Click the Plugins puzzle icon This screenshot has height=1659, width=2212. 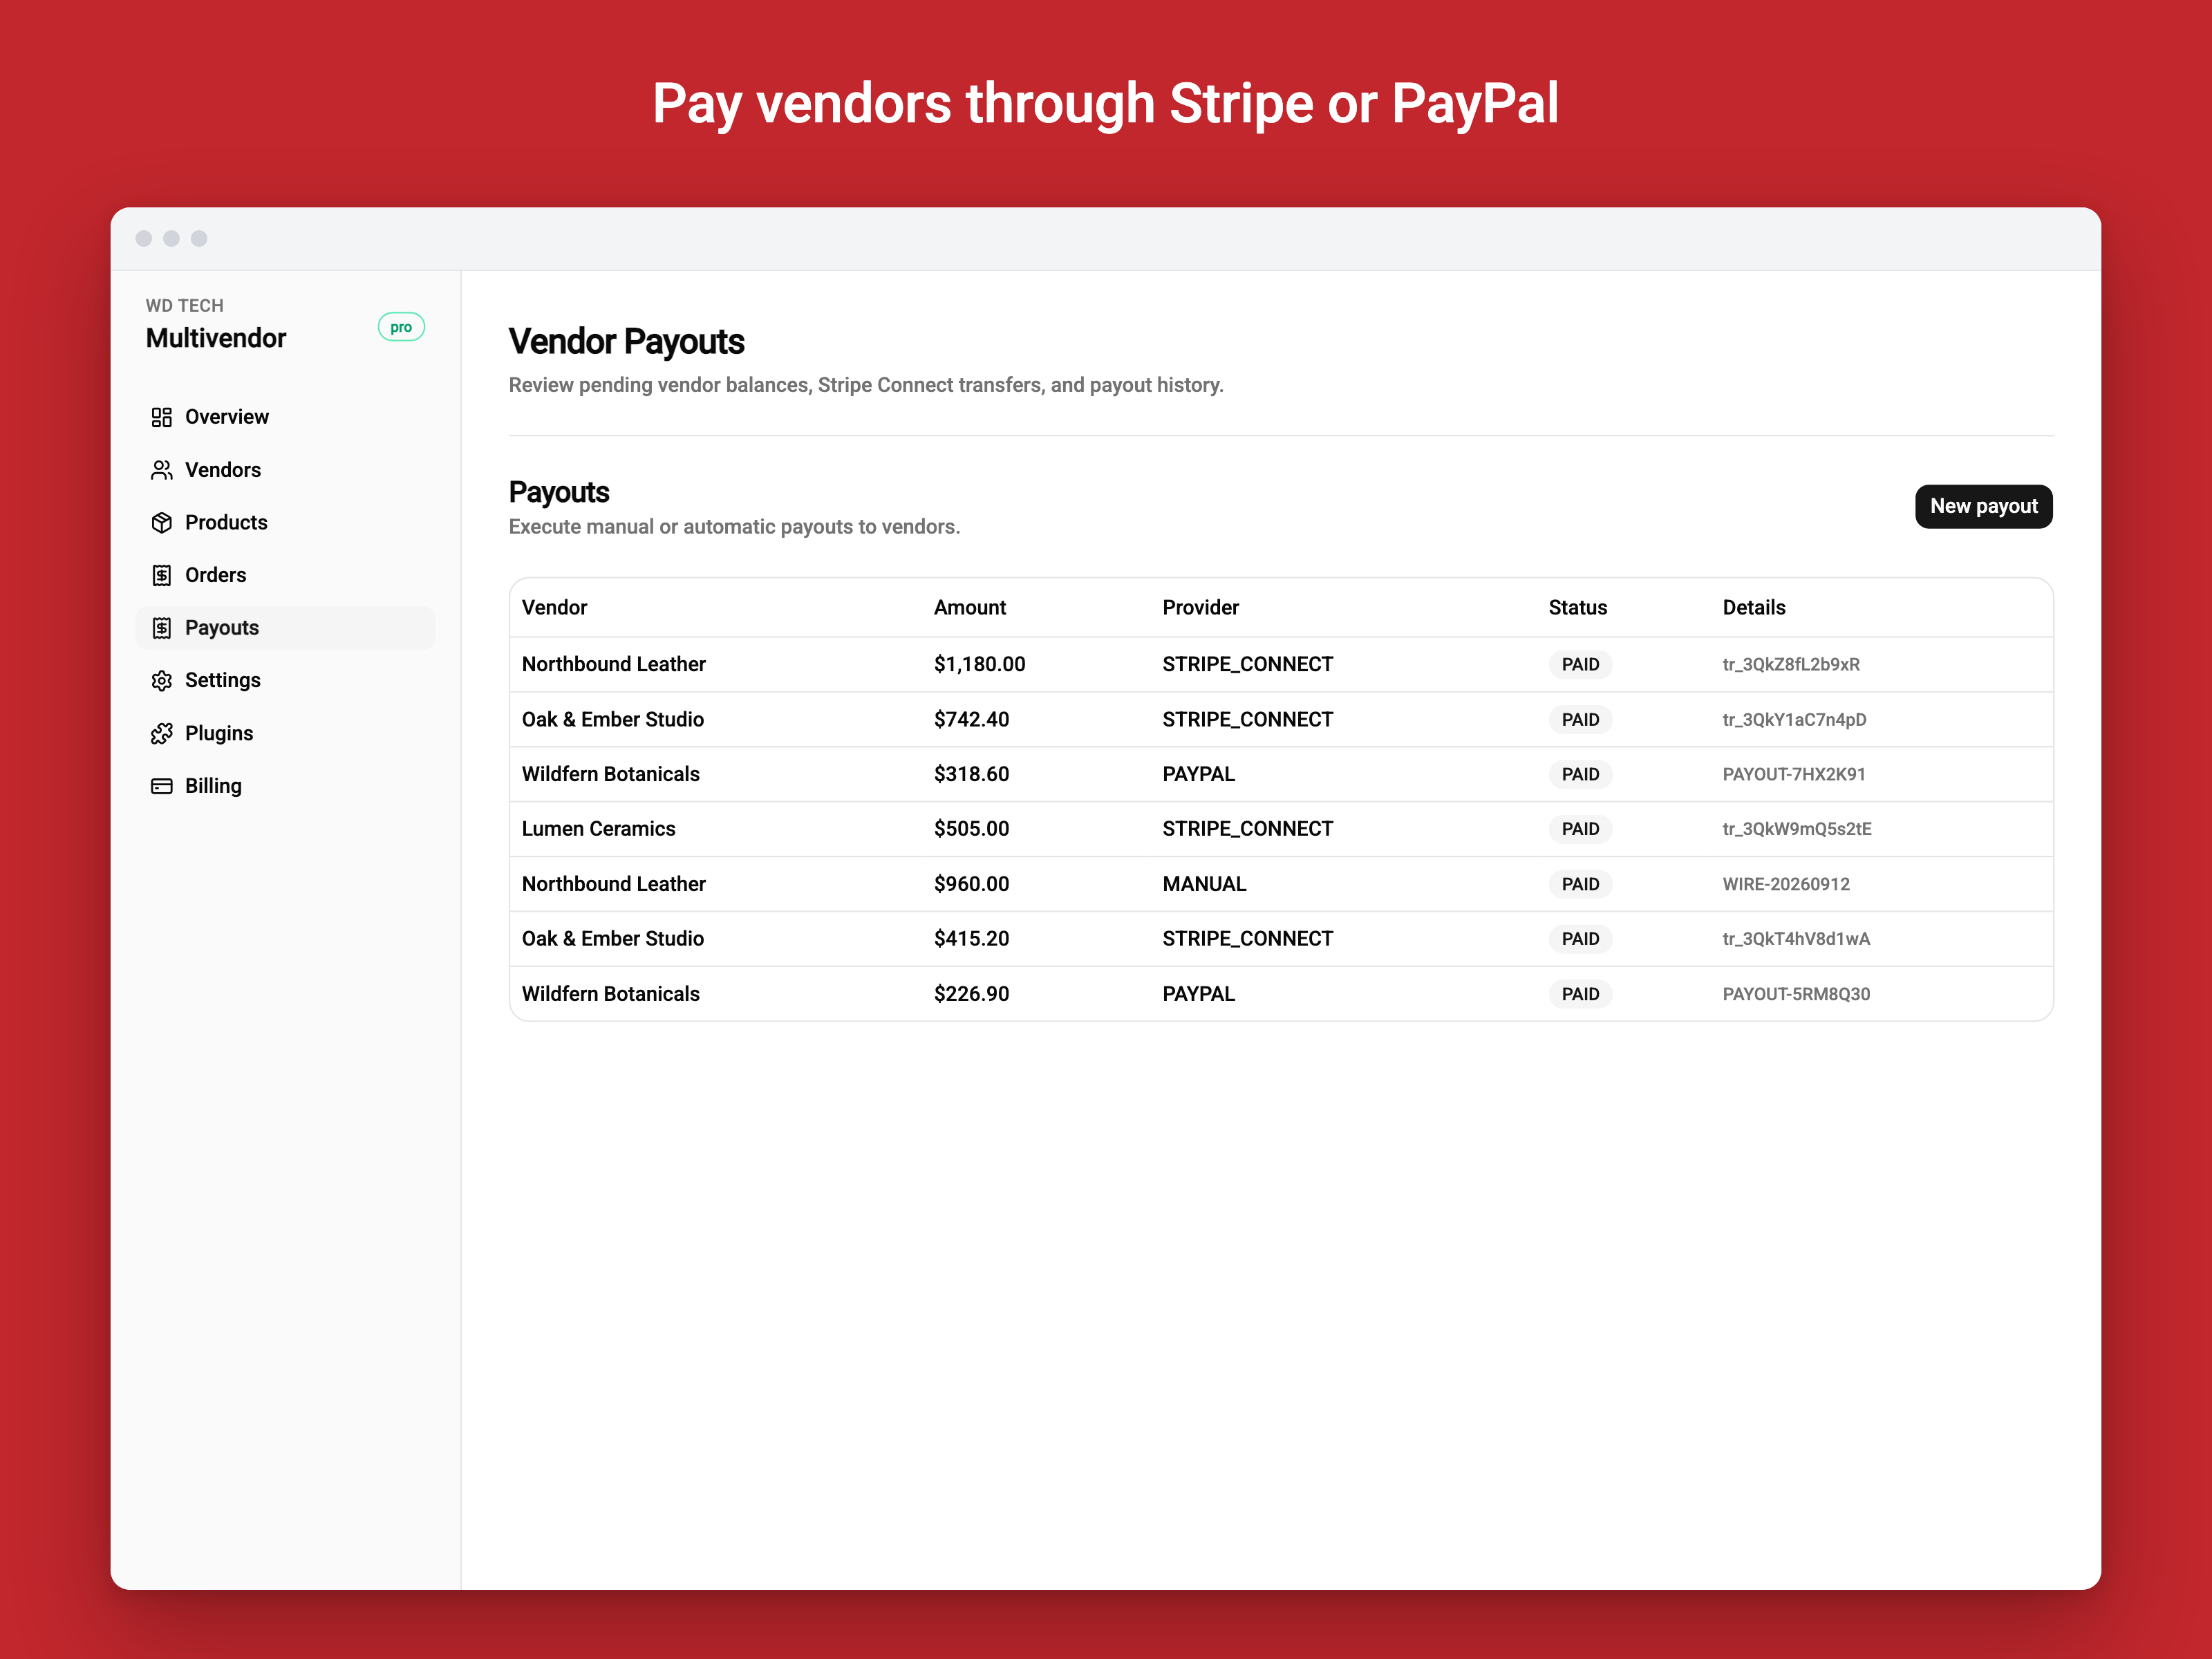pos(161,734)
